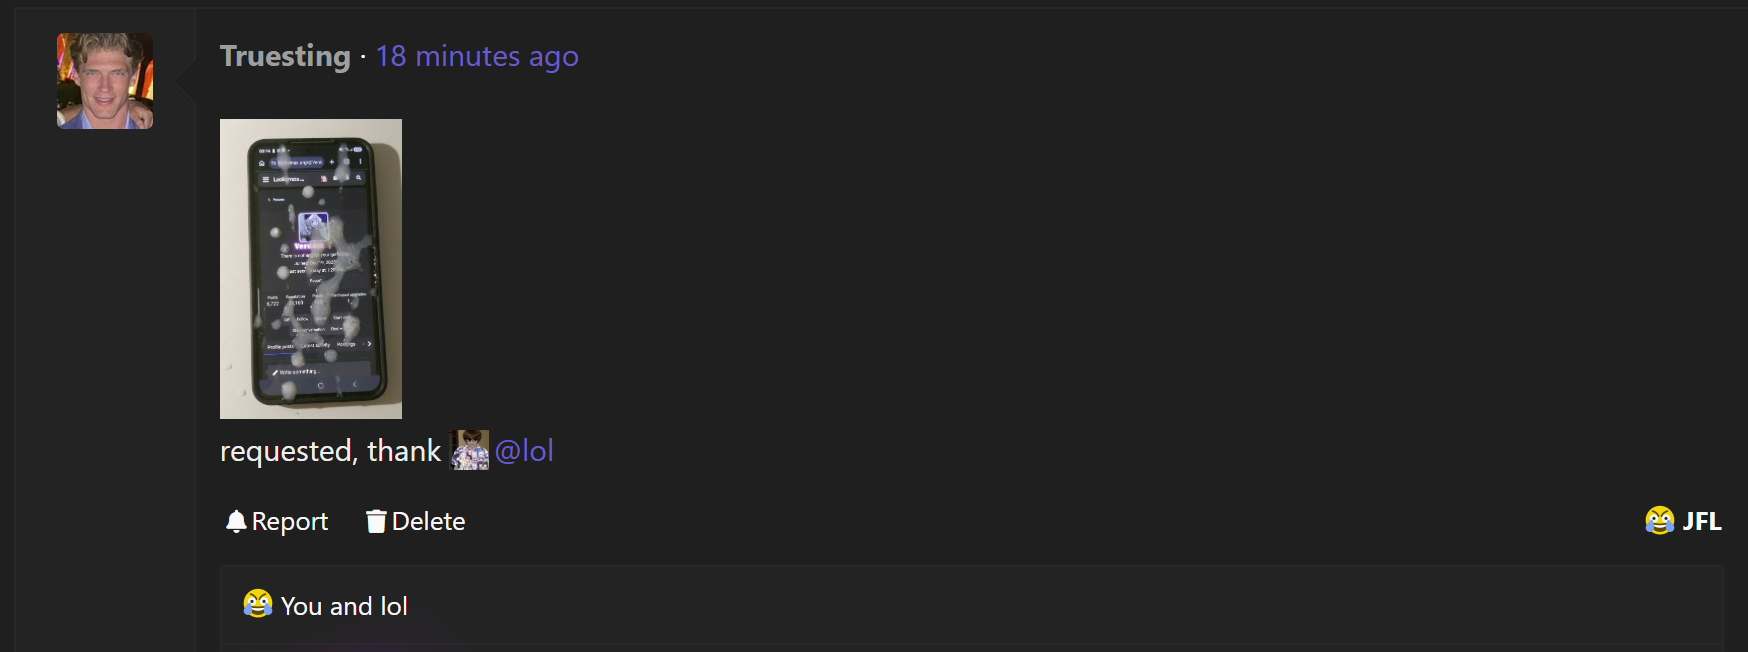Open the 18 minutes ago timestamp link
1748x652 pixels.
(x=477, y=57)
